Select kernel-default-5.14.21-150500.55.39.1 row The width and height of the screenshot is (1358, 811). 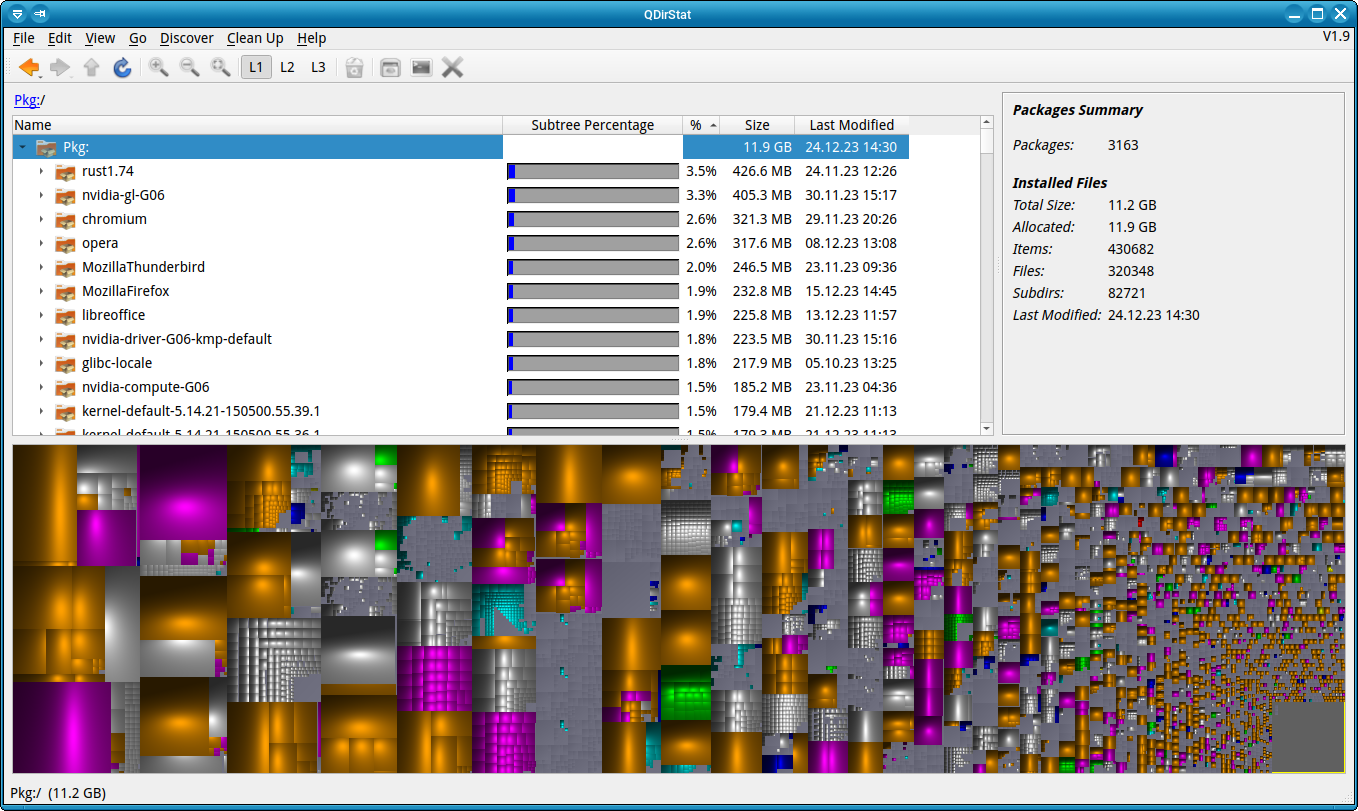tap(460, 411)
